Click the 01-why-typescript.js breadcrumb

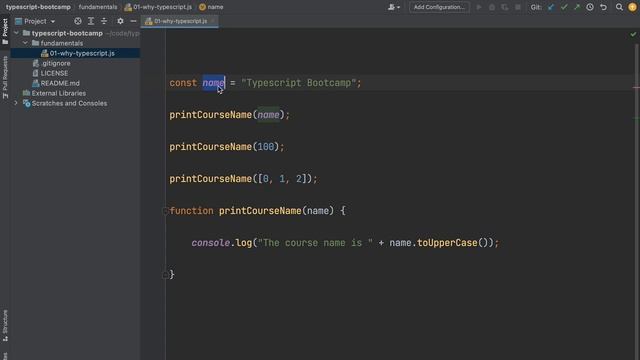(158, 7)
